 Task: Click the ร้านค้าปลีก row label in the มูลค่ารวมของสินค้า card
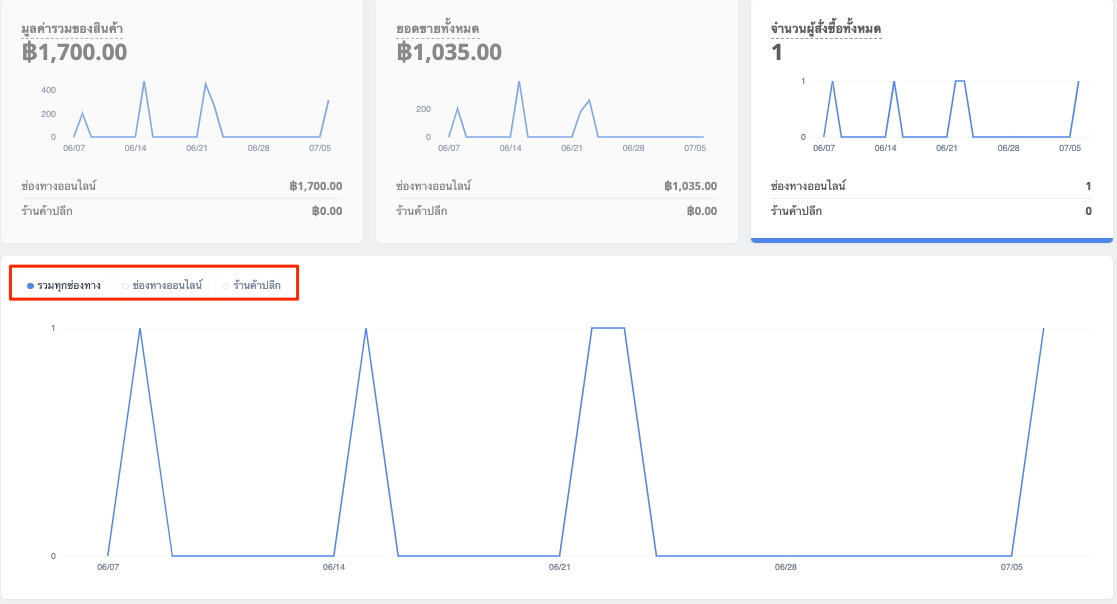tap(47, 211)
